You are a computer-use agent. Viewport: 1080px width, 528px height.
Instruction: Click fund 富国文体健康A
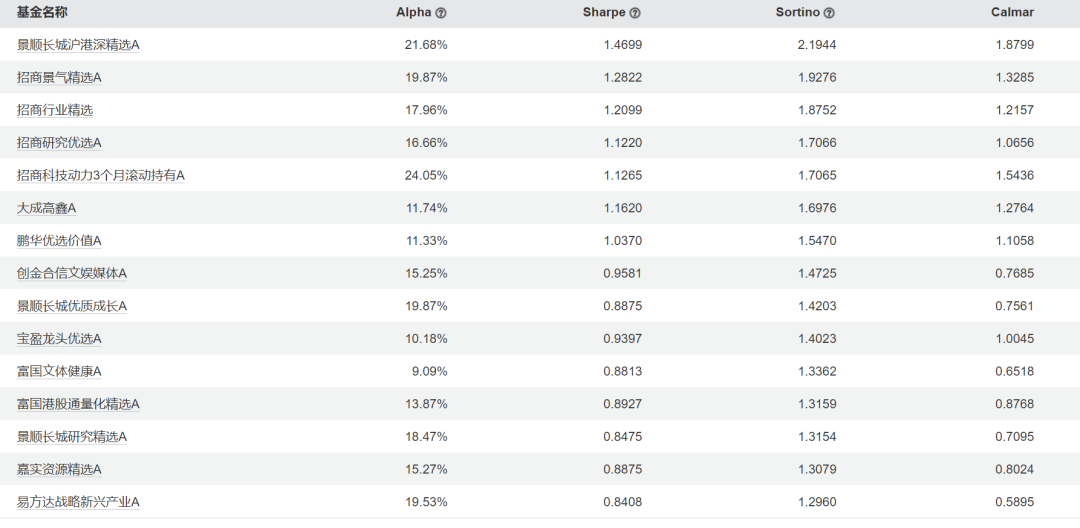pos(59,372)
